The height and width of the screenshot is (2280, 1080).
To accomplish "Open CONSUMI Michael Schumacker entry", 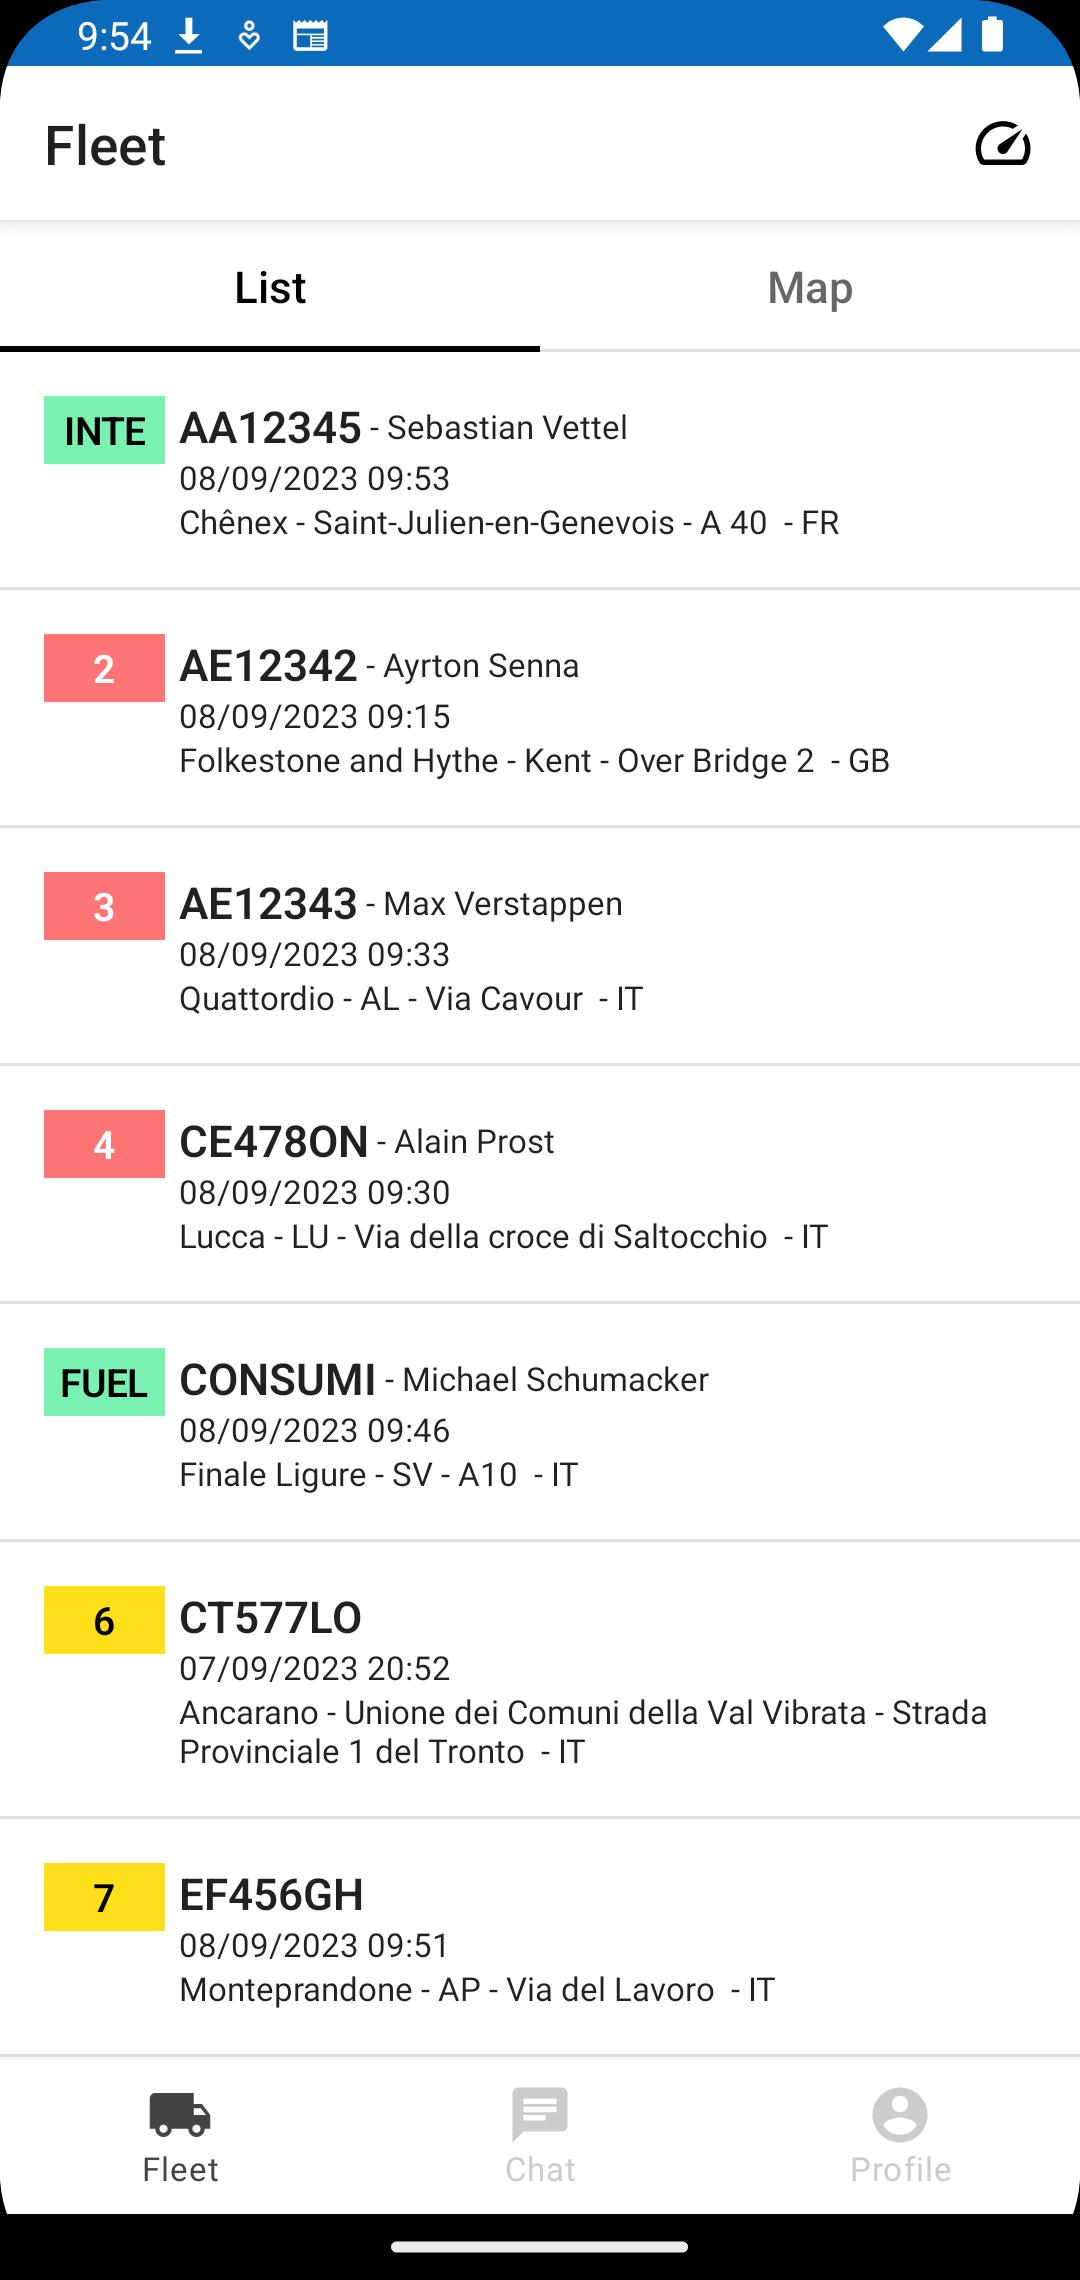I will click(x=540, y=1423).
